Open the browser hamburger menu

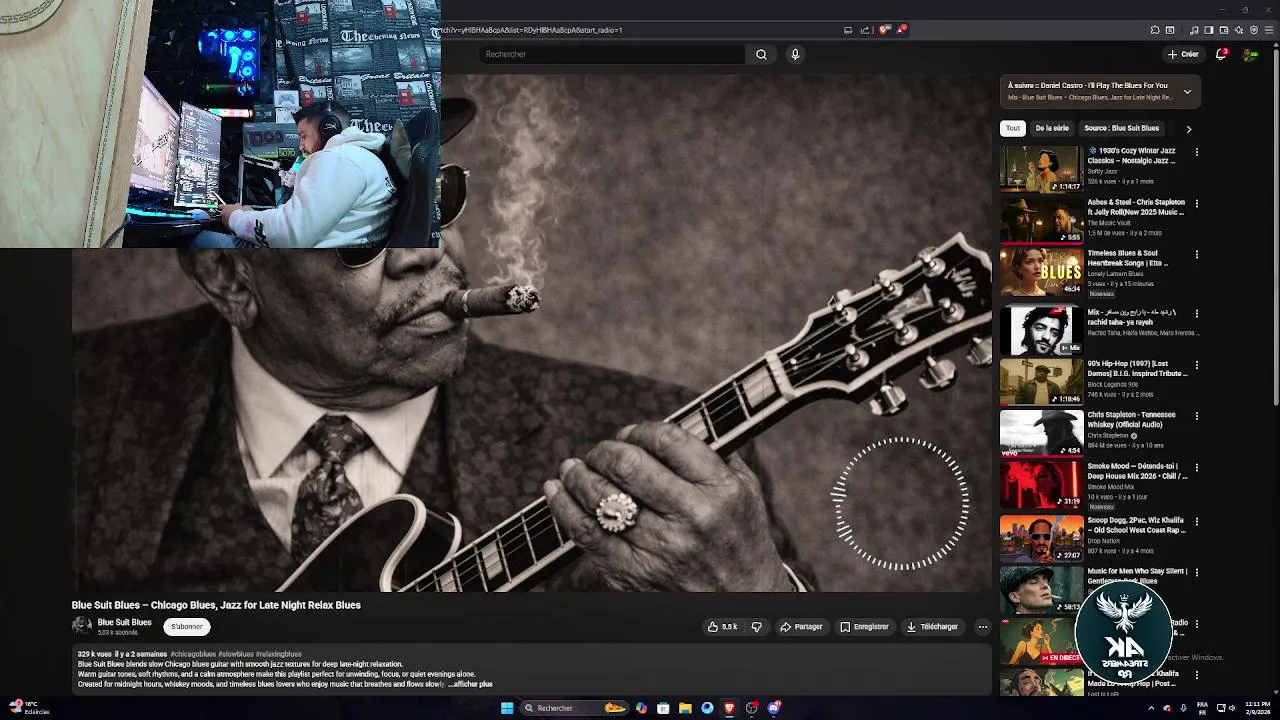pos(1270,30)
